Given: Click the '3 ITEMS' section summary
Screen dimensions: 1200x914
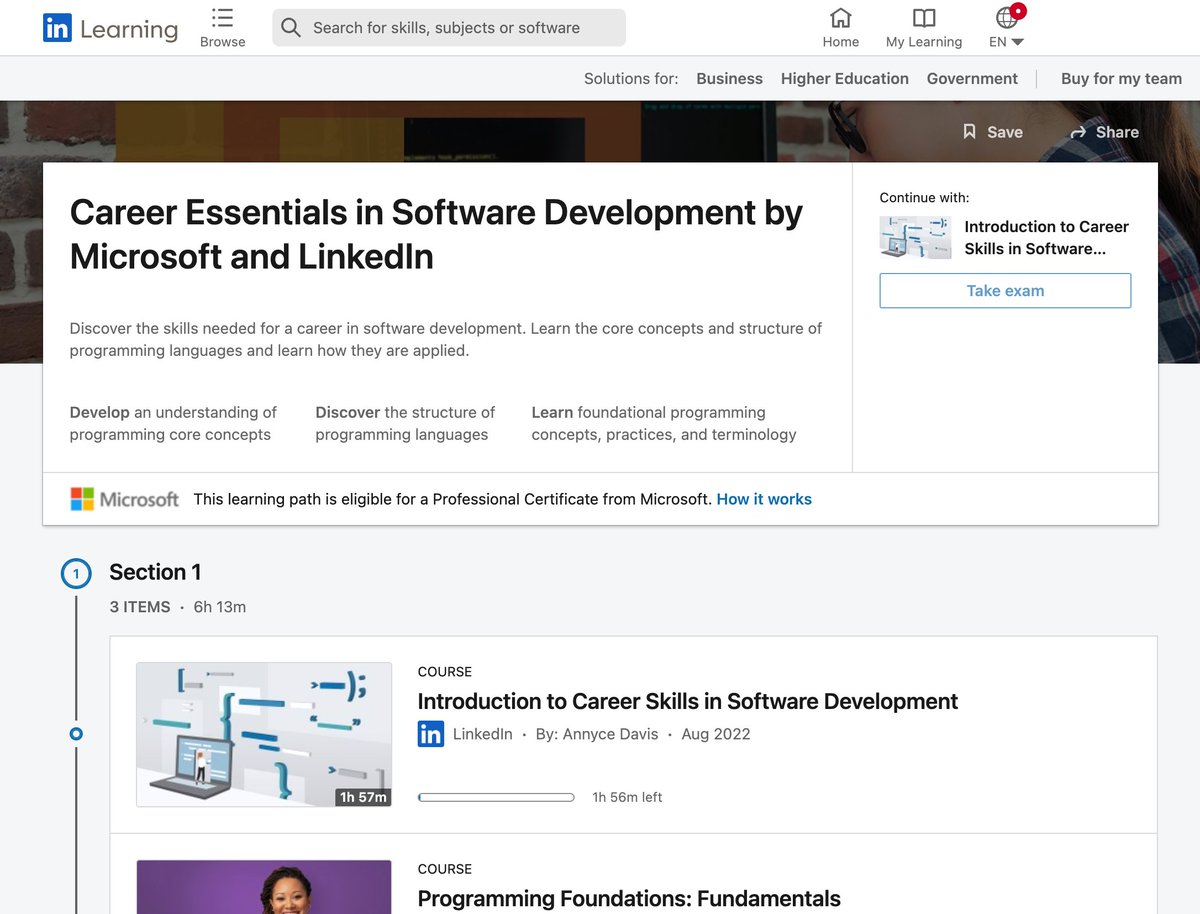Looking at the screenshot, I should pyautogui.click(x=140, y=607).
